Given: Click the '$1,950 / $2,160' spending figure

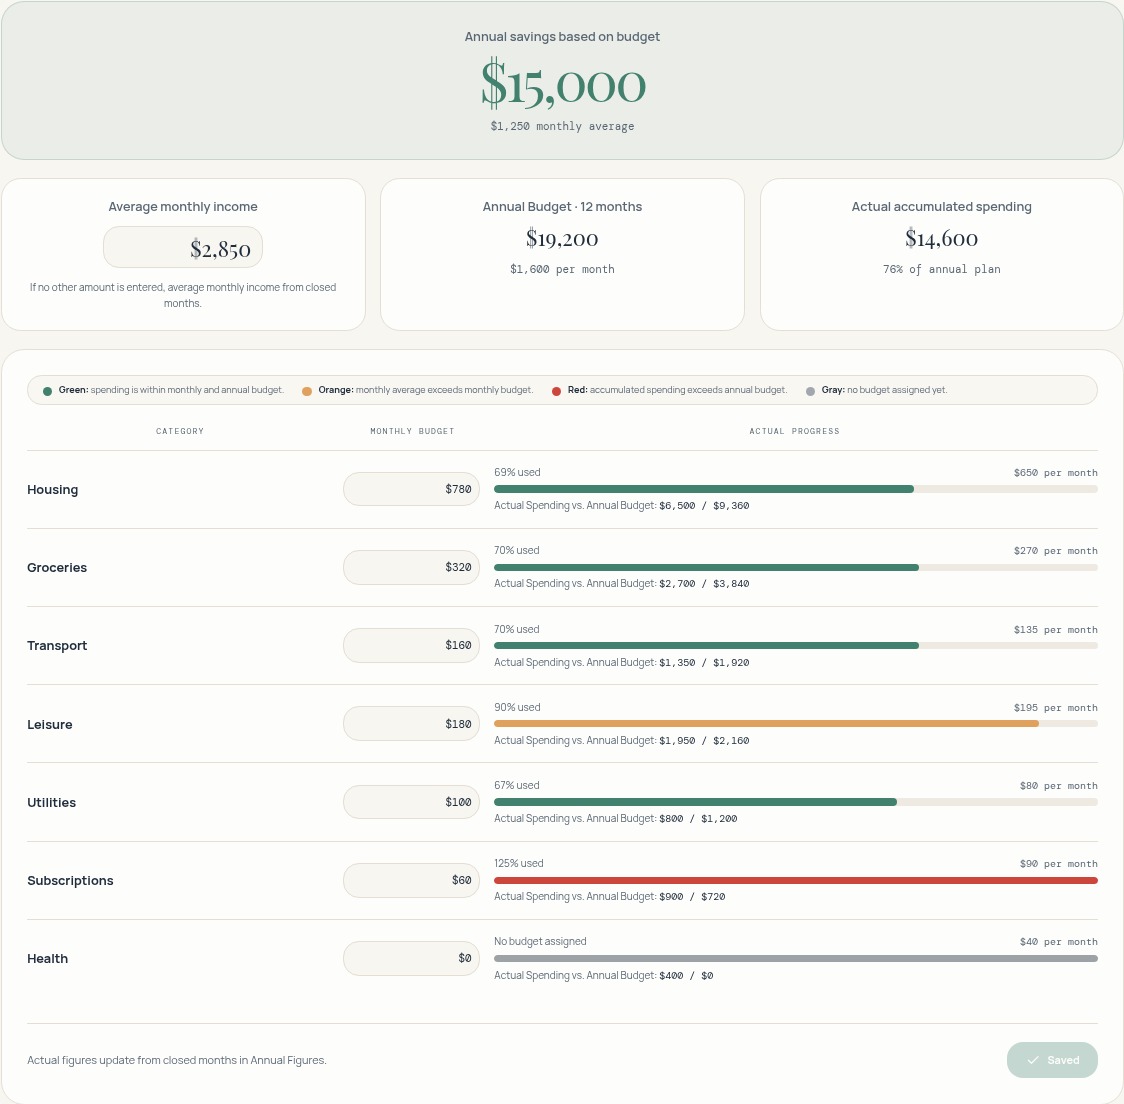Looking at the screenshot, I should click(x=704, y=741).
